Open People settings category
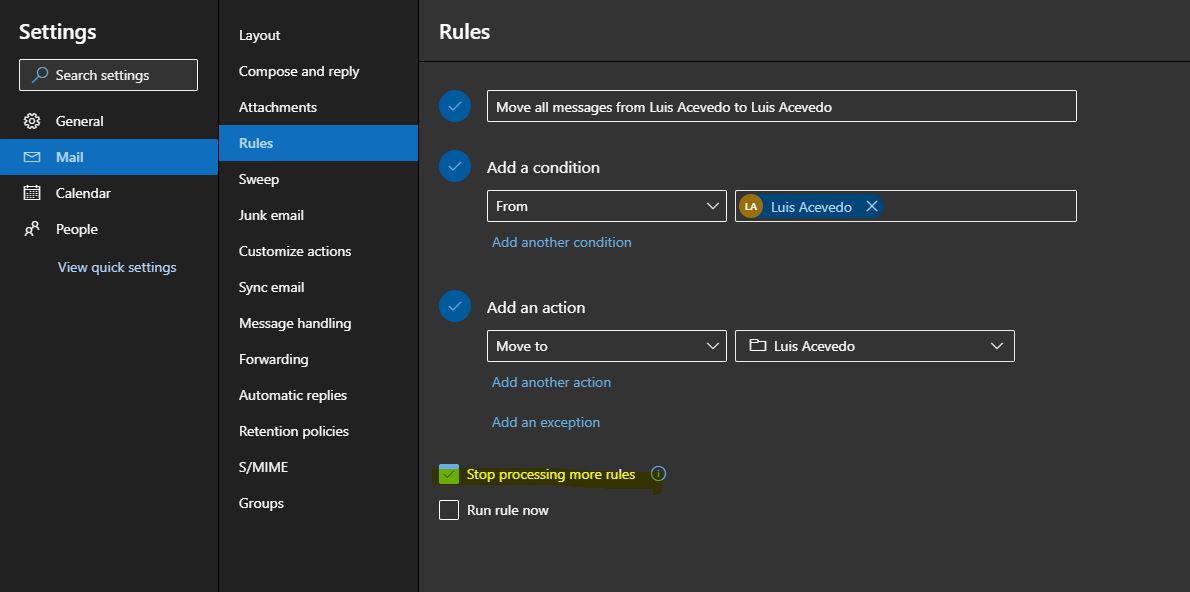Screen dimensions: 1190x592 (109, 229)
